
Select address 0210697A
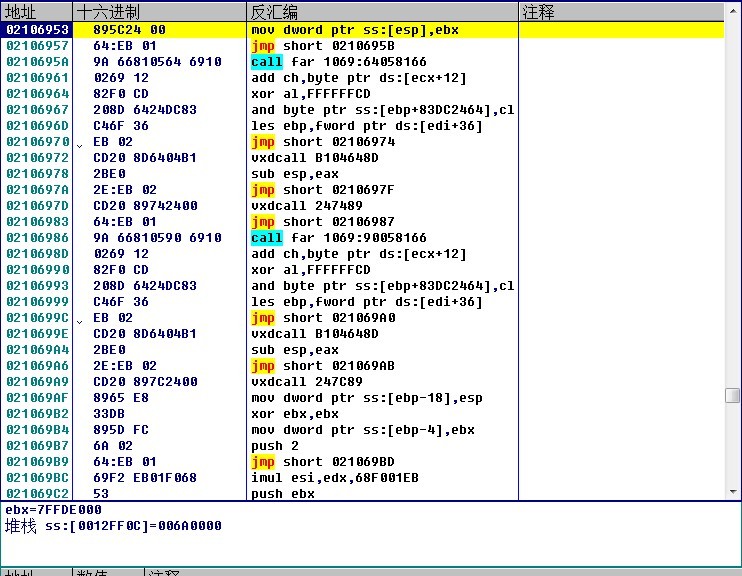coord(37,190)
